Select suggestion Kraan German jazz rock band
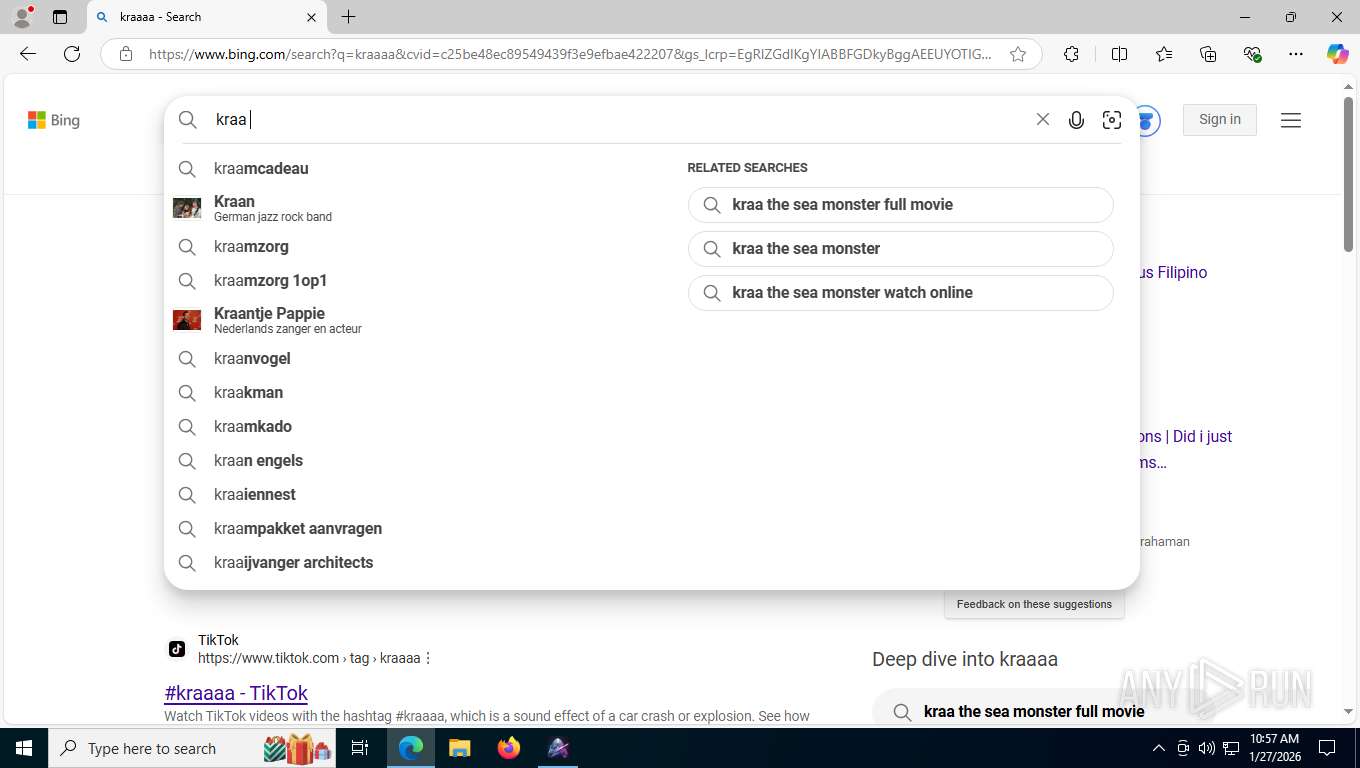1360x768 pixels. point(415,208)
